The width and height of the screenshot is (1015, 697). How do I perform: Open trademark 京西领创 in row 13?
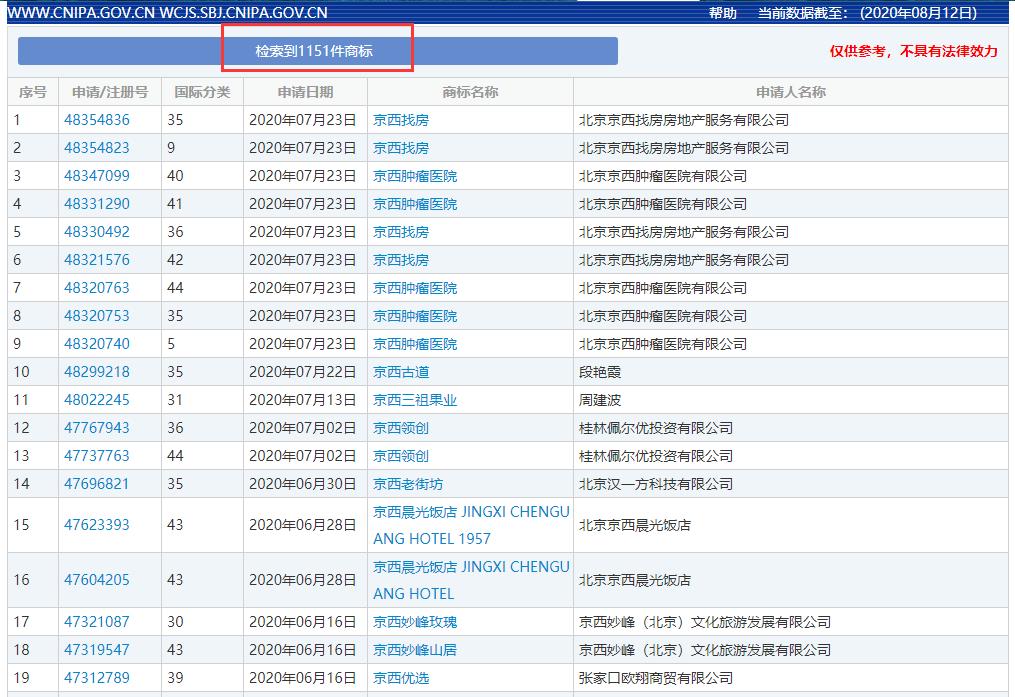[x=401, y=456]
